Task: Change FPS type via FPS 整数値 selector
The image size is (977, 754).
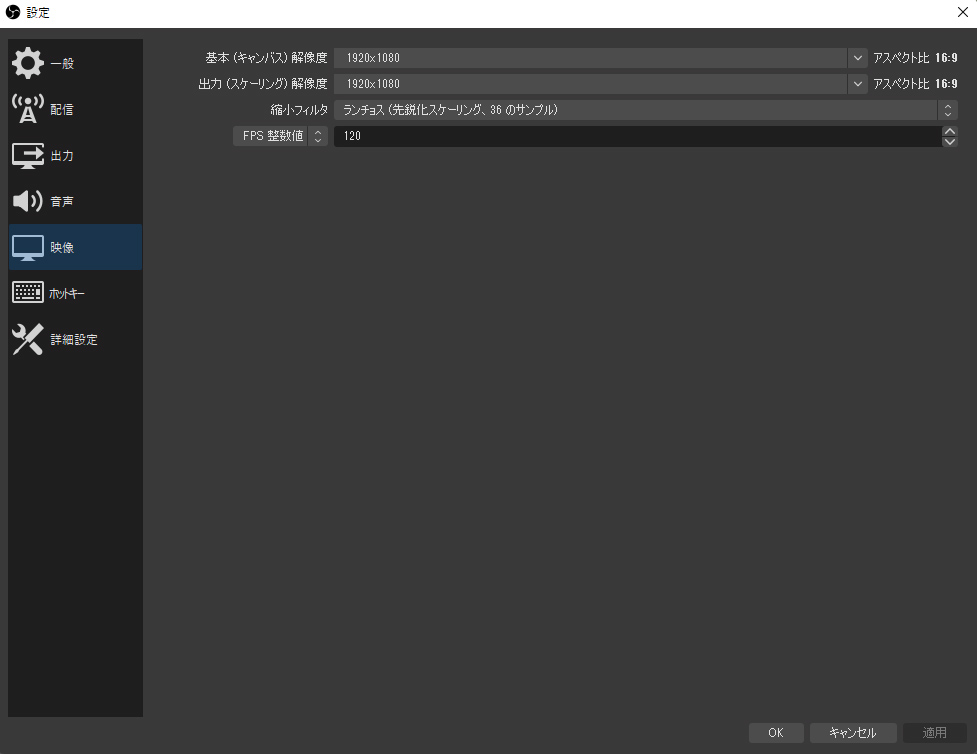Action: pos(280,136)
